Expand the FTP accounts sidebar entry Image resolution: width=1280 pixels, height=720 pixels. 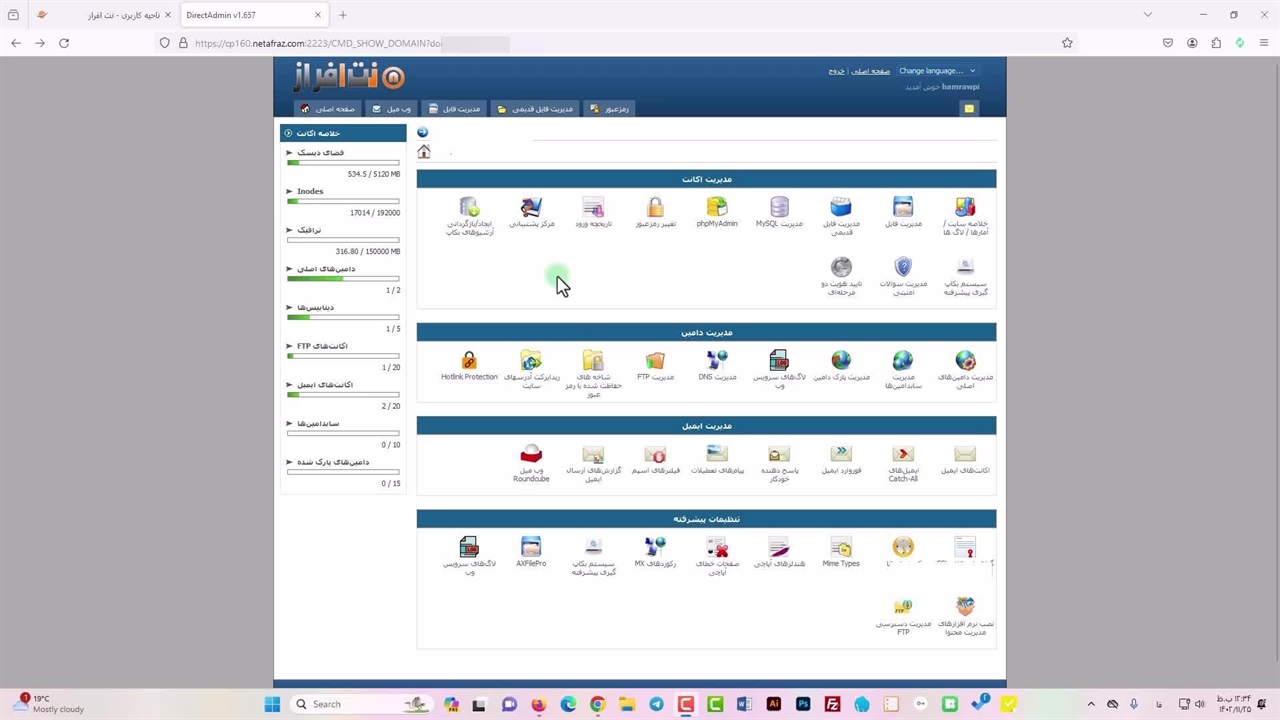[x=290, y=346]
